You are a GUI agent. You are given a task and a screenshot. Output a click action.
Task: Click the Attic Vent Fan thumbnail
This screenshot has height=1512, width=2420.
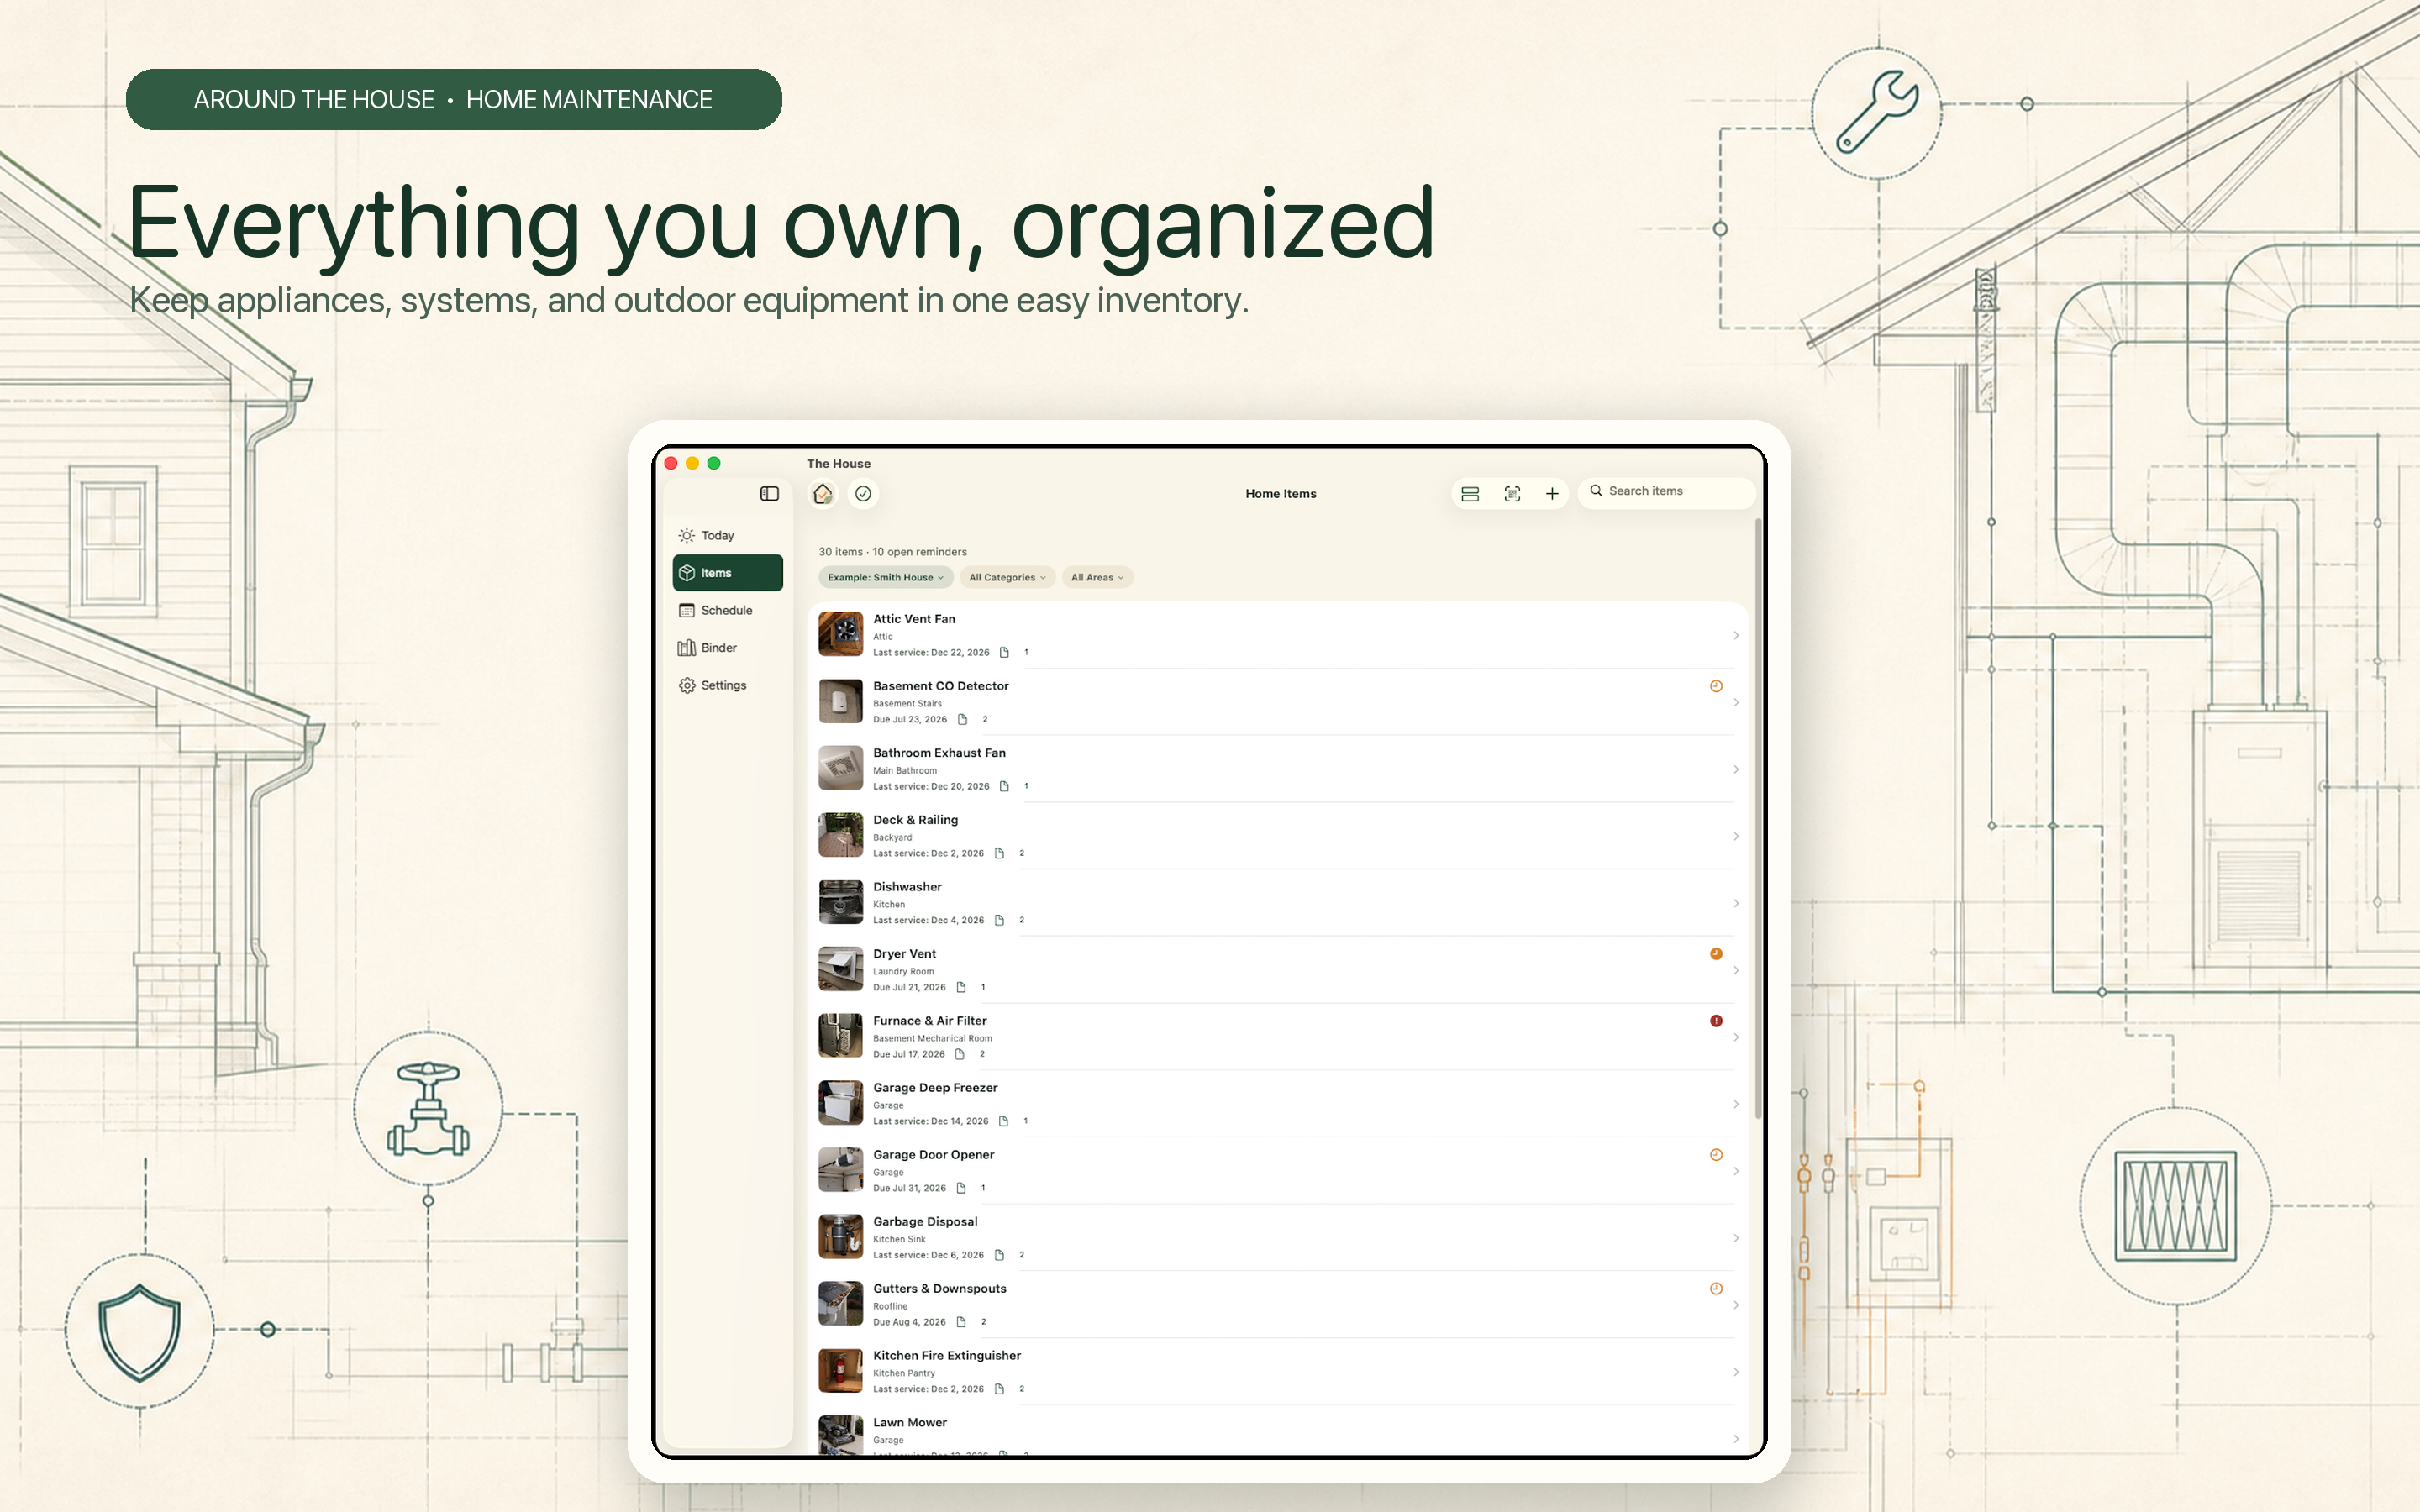click(840, 634)
